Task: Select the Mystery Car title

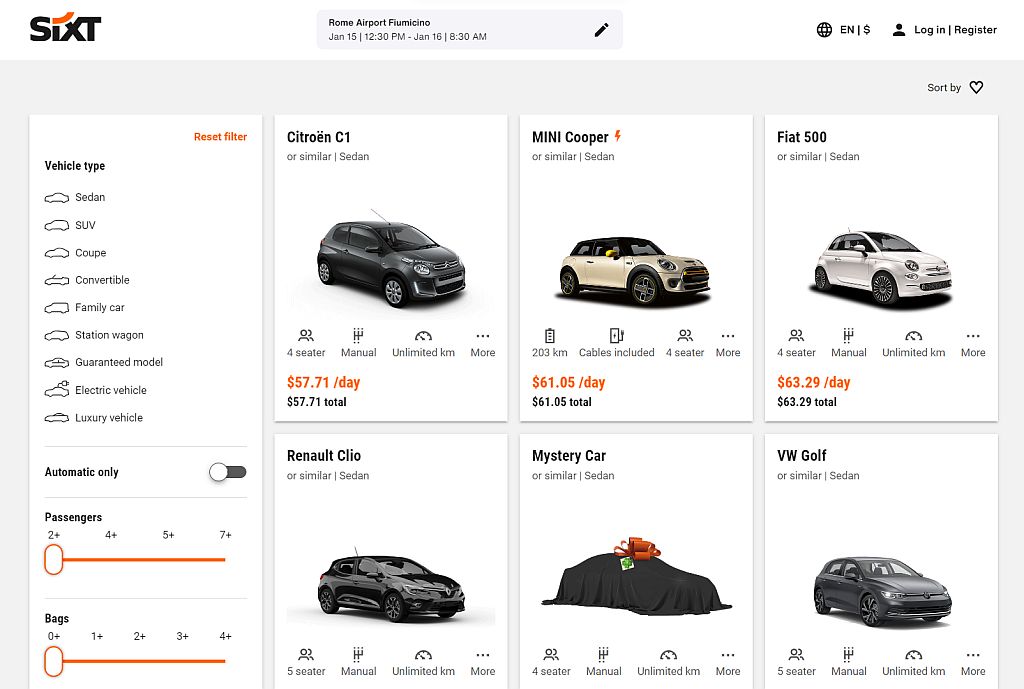Action: [x=569, y=455]
